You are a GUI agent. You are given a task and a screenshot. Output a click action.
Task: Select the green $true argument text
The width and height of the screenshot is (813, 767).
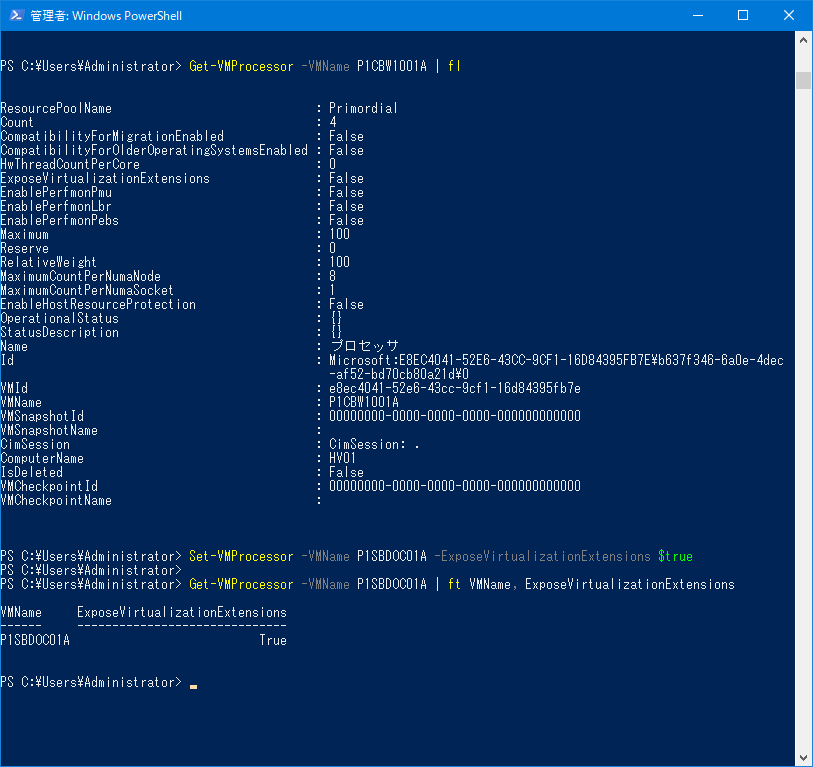tap(676, 555)
